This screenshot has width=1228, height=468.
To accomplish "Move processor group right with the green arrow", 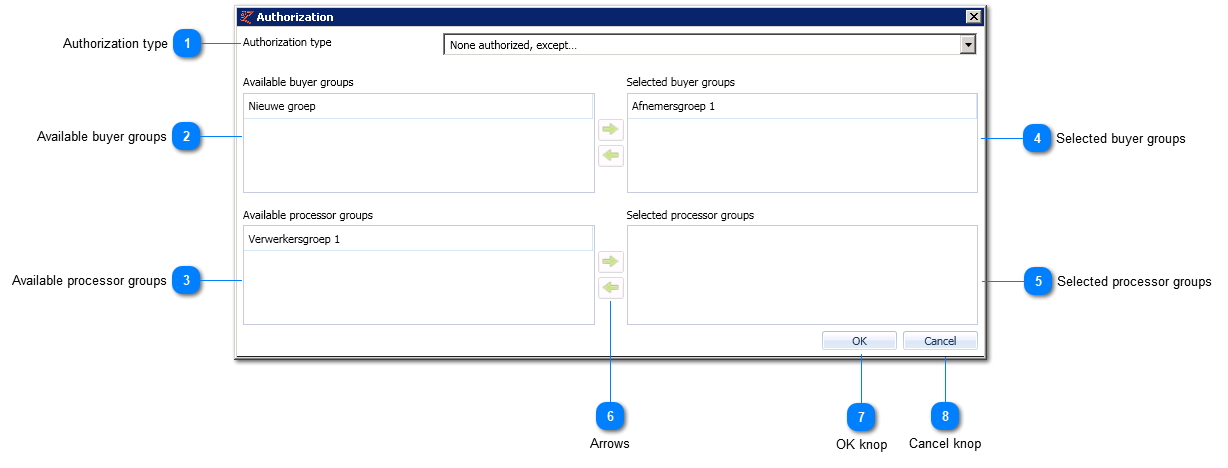I will click(610, 262).
